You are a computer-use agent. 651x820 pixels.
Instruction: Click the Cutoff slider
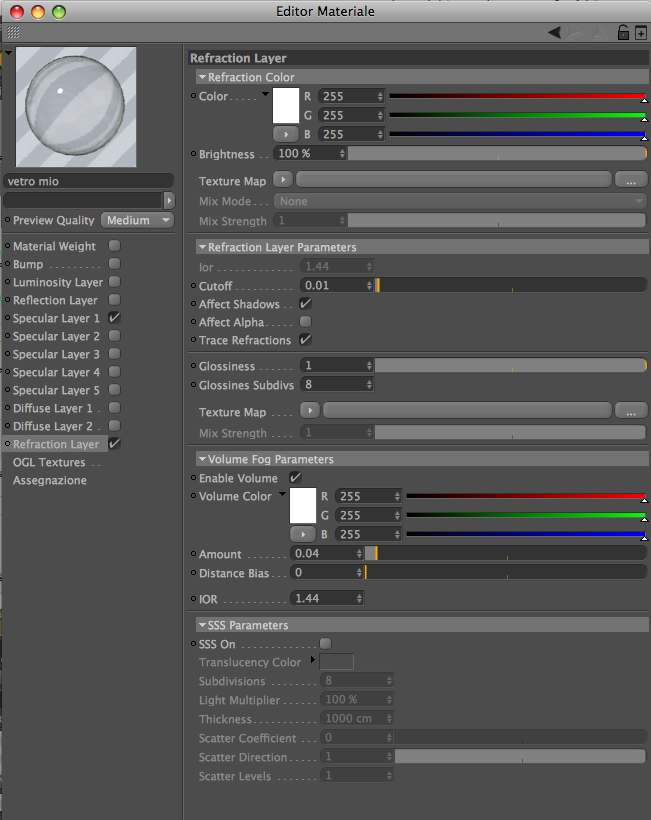pyautogui.click(x=511, y=285)
